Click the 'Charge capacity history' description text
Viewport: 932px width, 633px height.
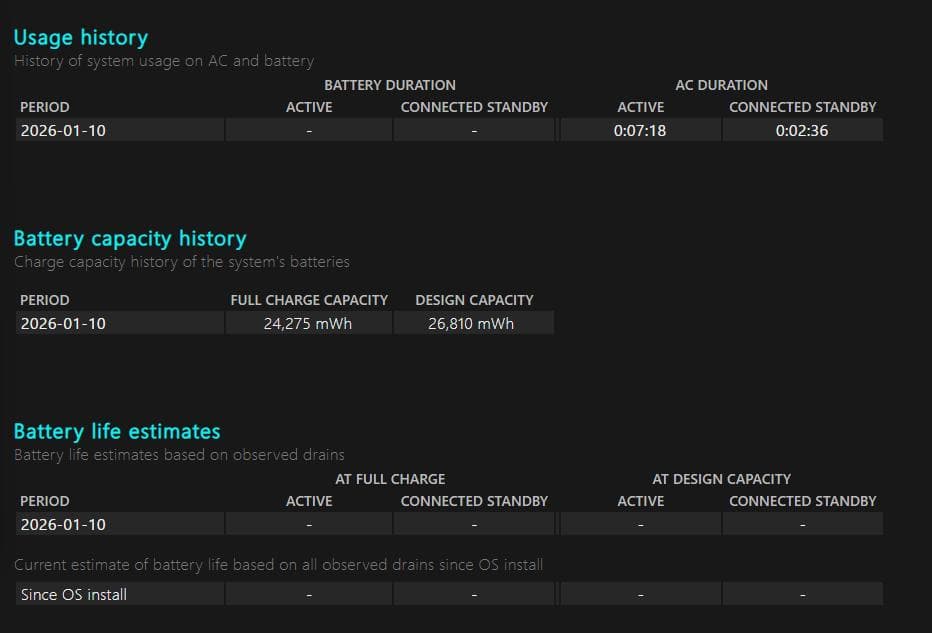(x=182, y=262)
